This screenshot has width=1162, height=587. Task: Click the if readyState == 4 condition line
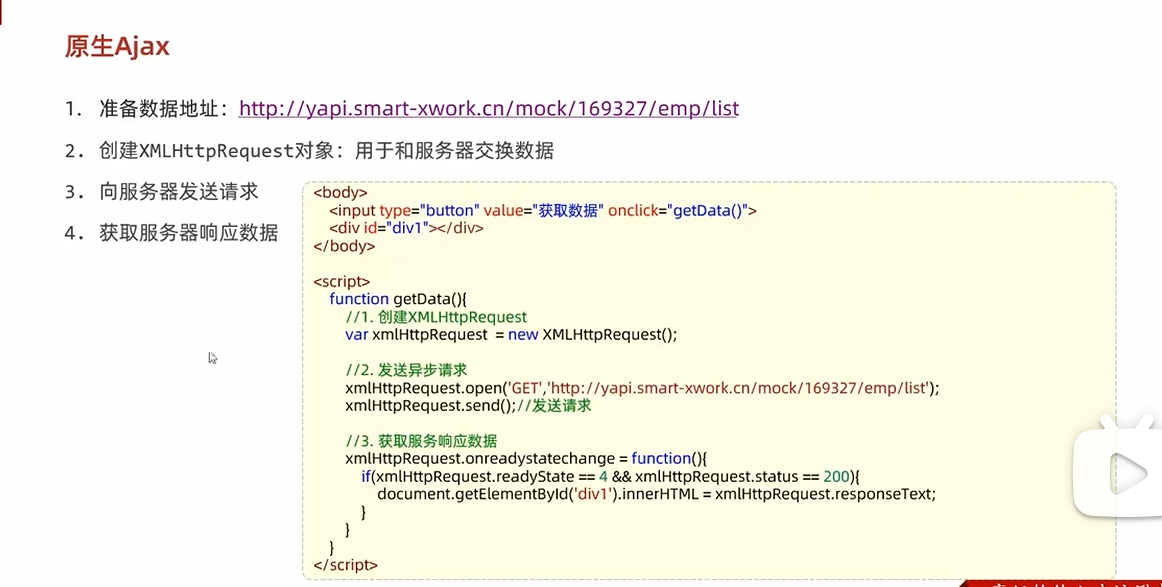point(611,477)
